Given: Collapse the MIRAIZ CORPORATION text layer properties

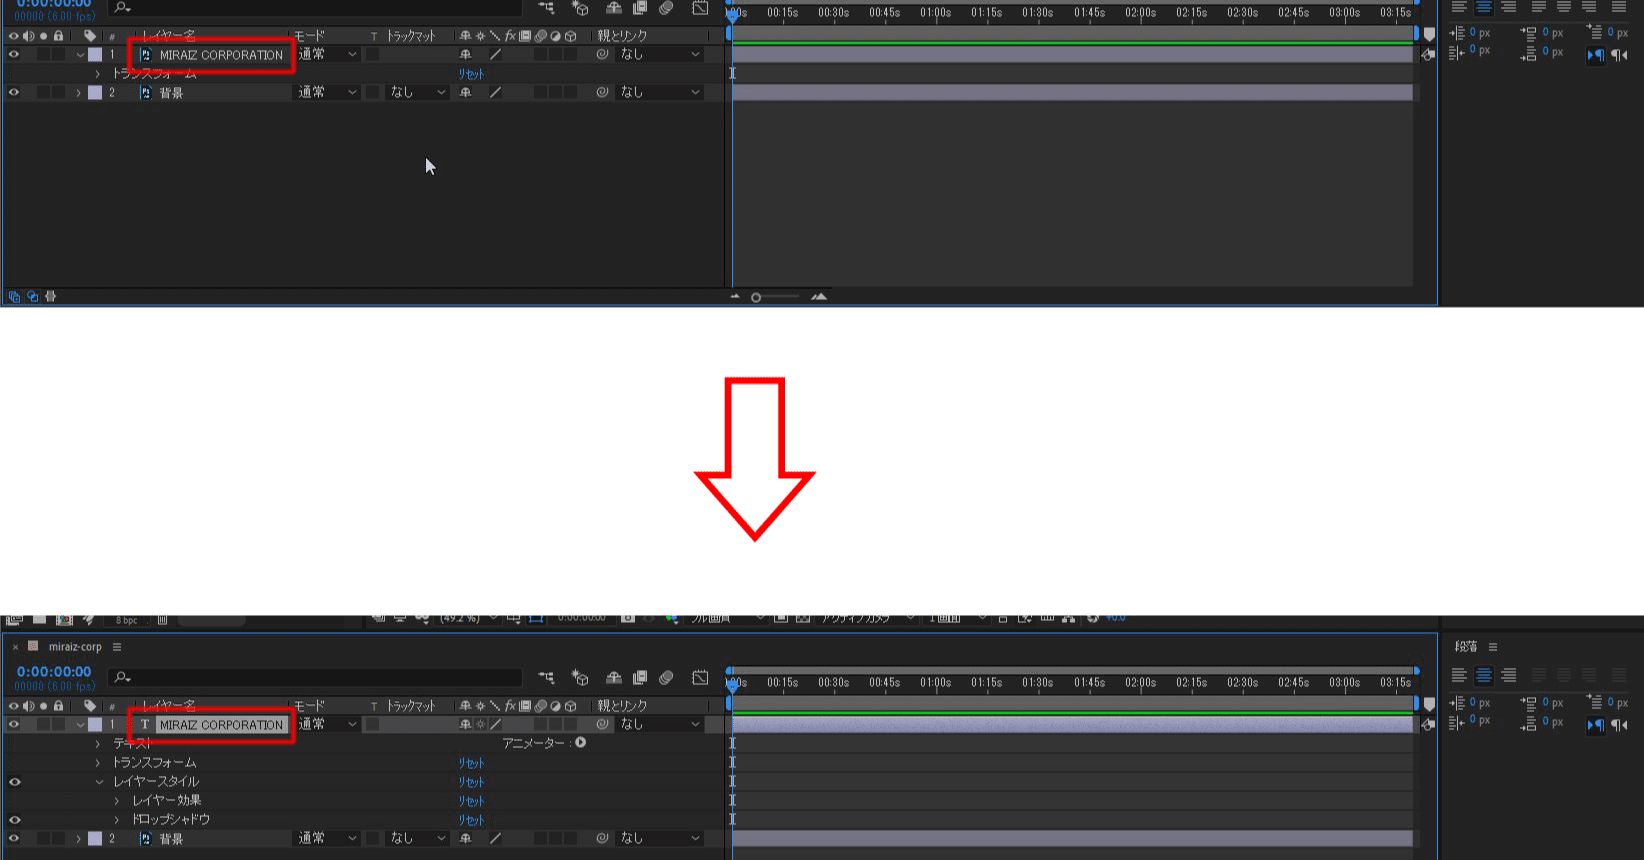Looking at the screenshot, I should pos(79,725).
